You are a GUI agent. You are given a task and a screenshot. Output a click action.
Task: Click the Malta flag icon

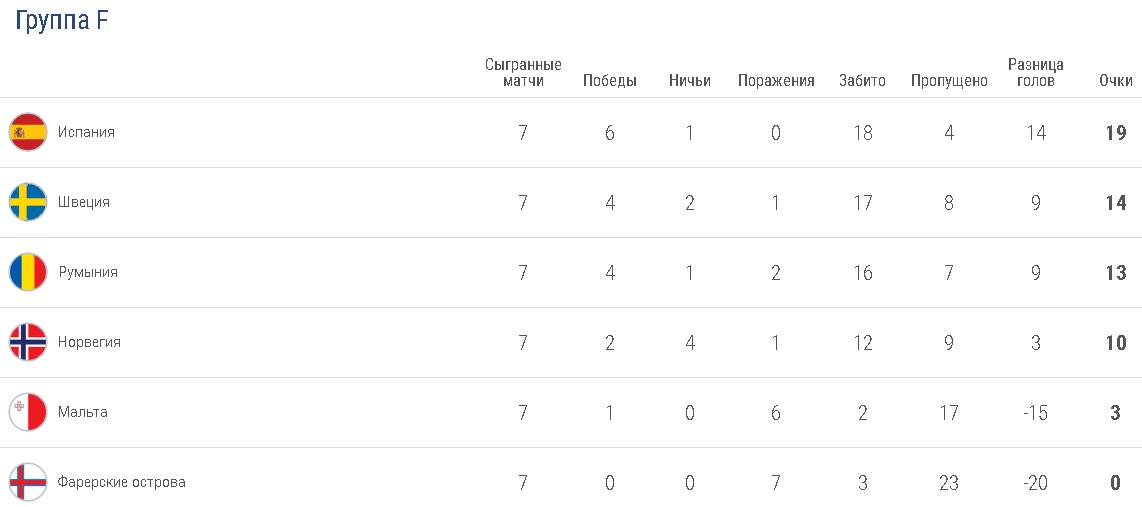point(28,412)
